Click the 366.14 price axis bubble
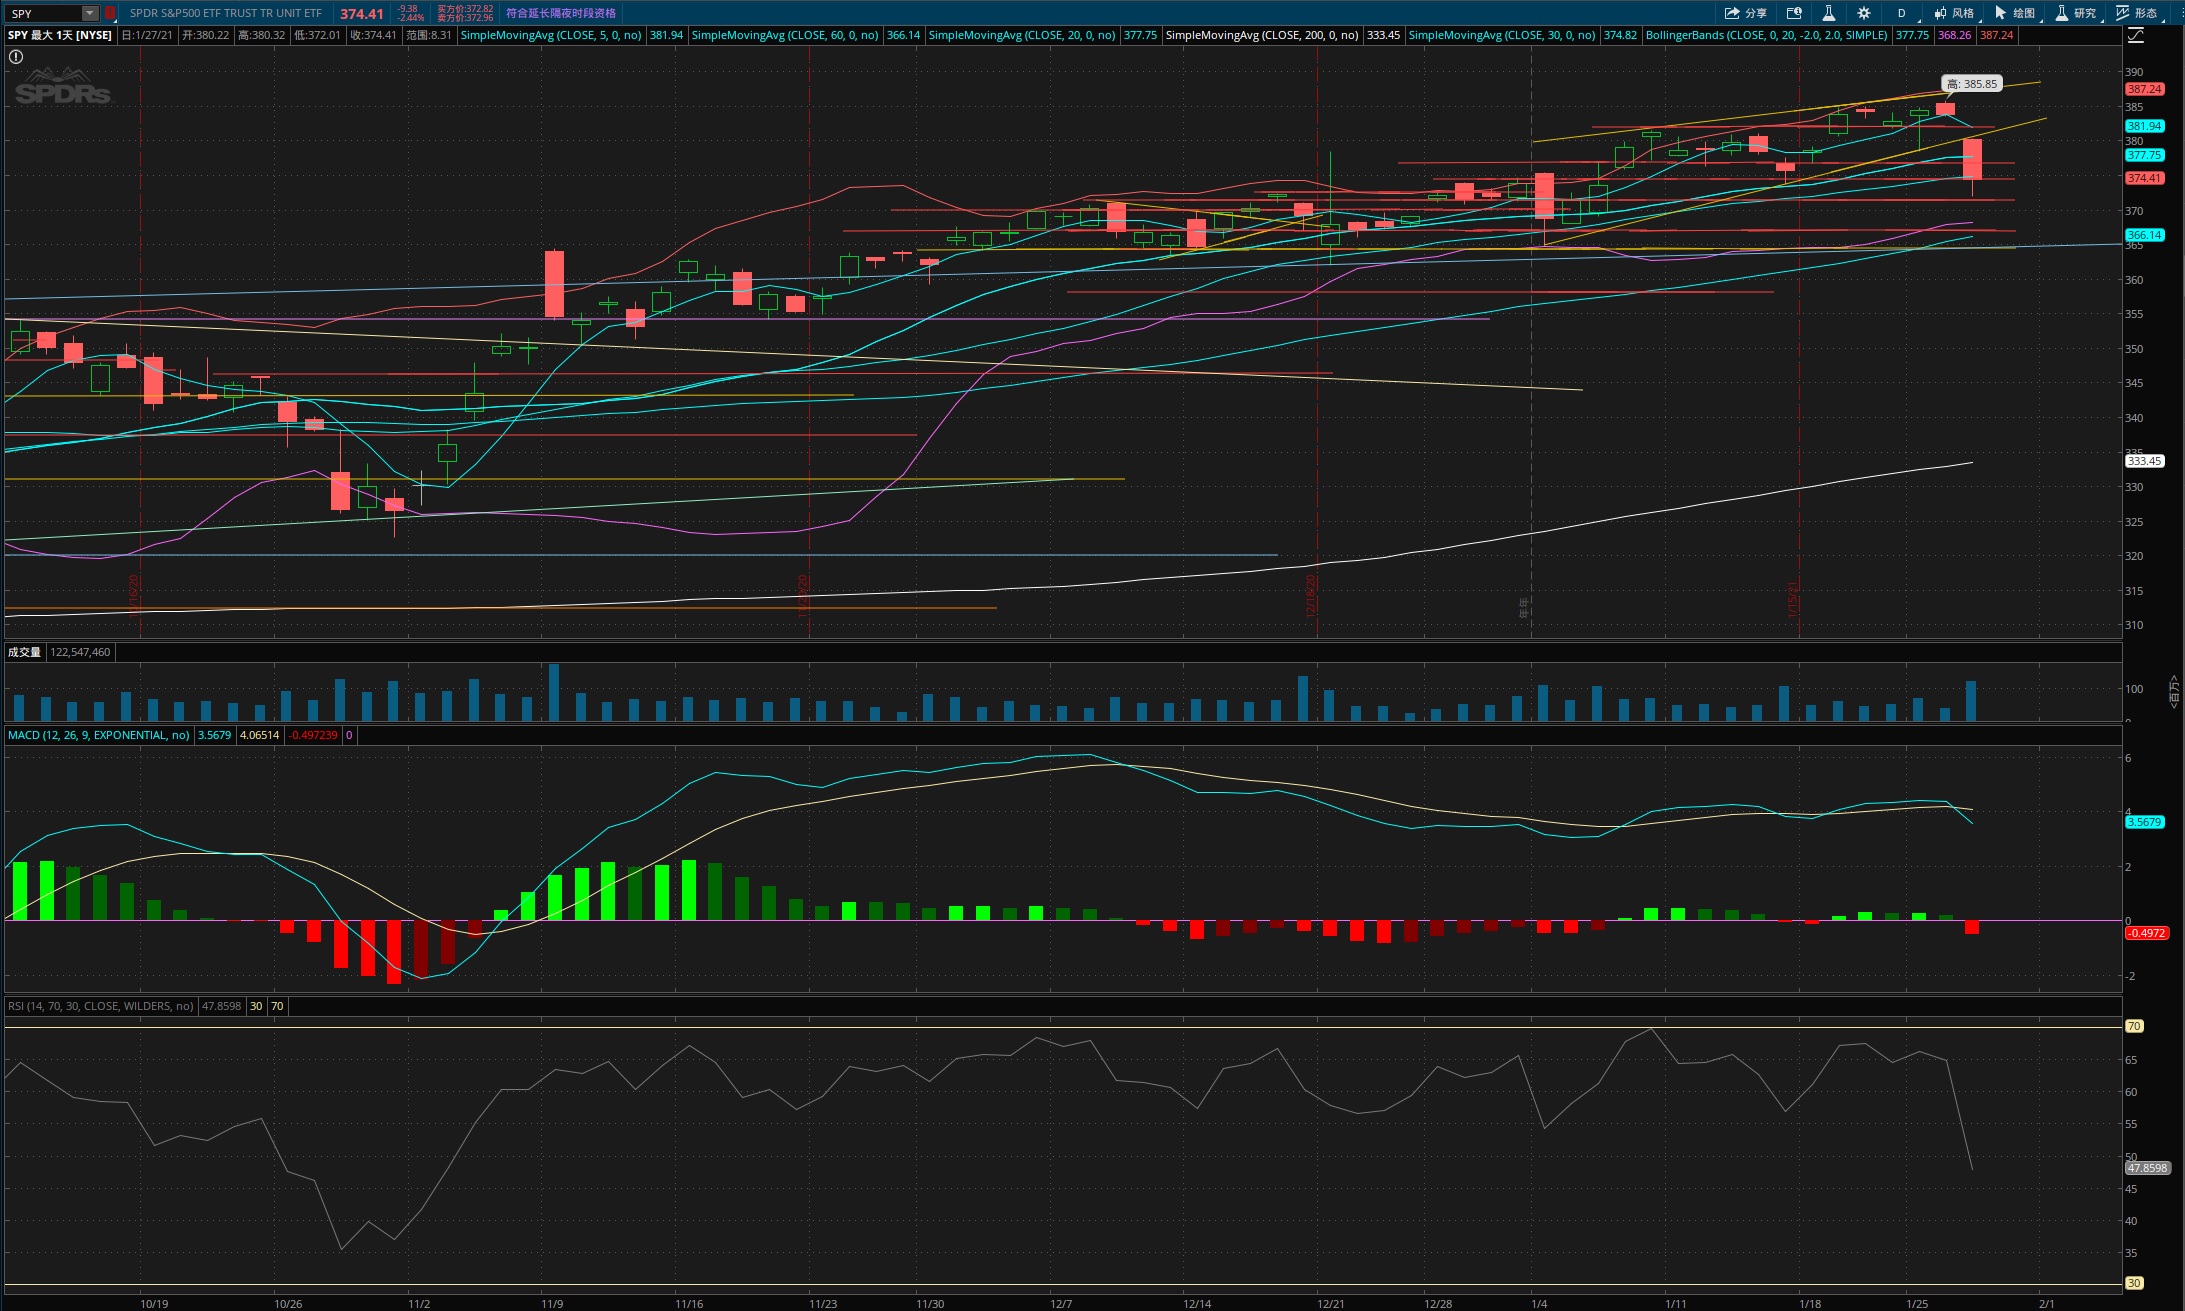 coord(2144,235)
